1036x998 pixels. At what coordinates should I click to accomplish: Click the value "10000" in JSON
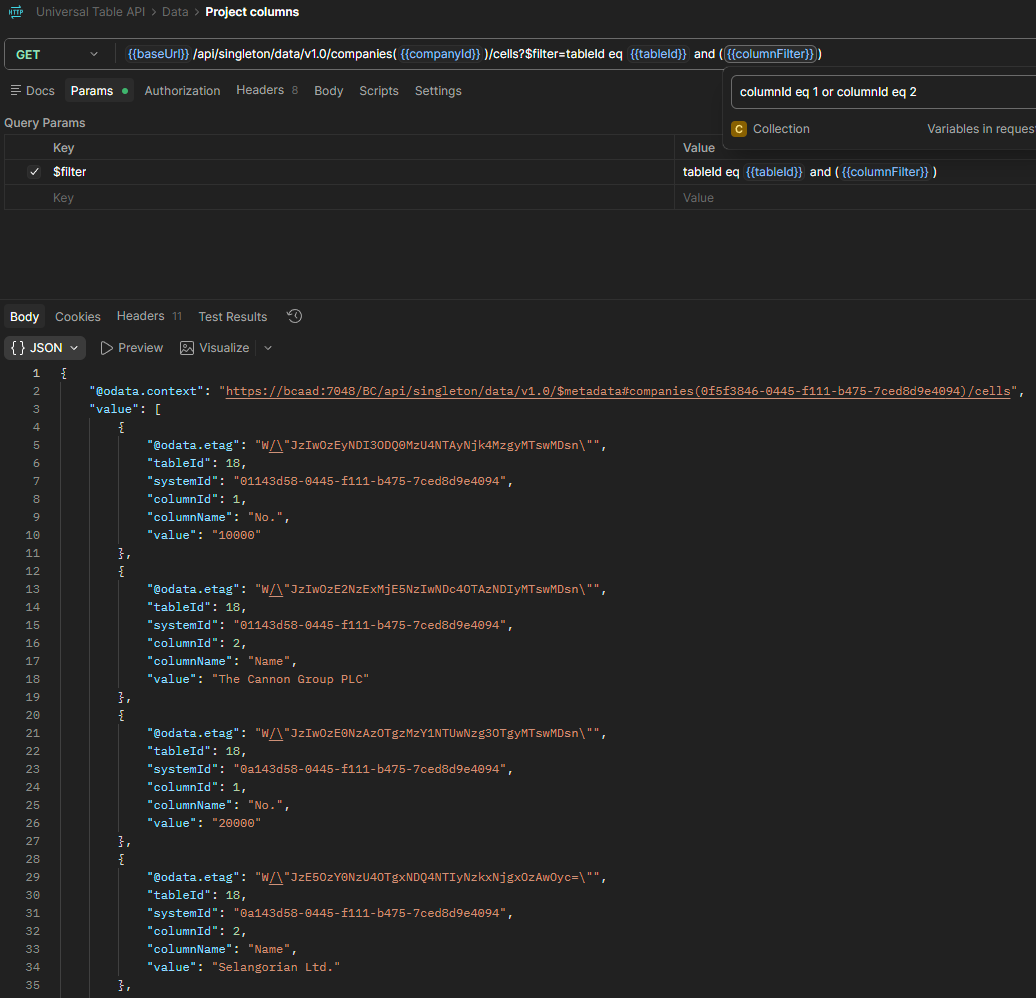(237, 535)
